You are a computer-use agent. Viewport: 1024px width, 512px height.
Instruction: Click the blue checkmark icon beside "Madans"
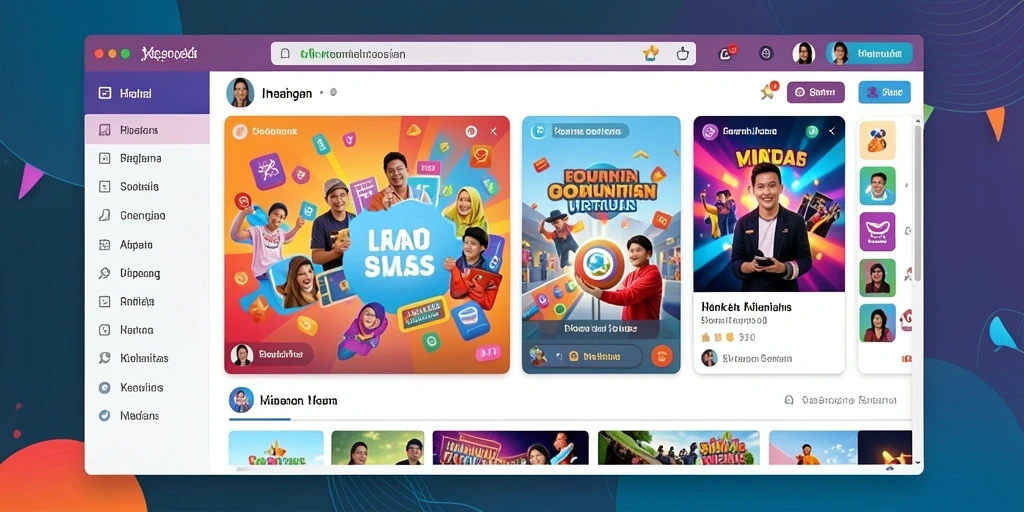click(104, 415)
